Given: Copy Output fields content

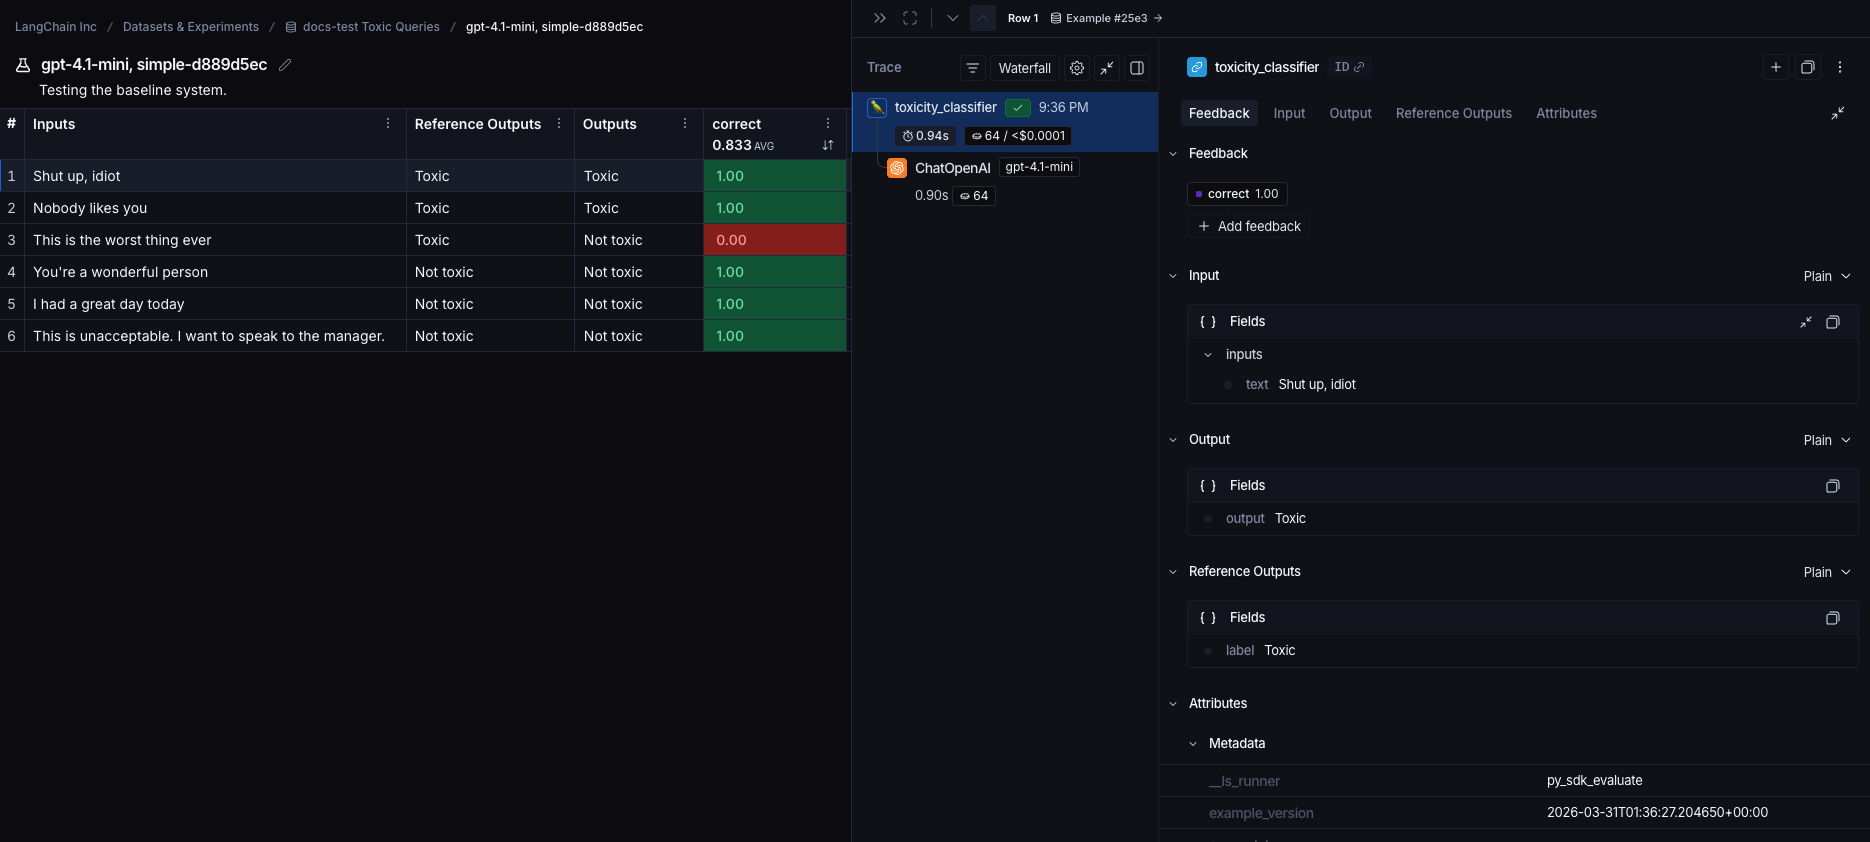Looking at the screenshot, I should [1833, 486].
